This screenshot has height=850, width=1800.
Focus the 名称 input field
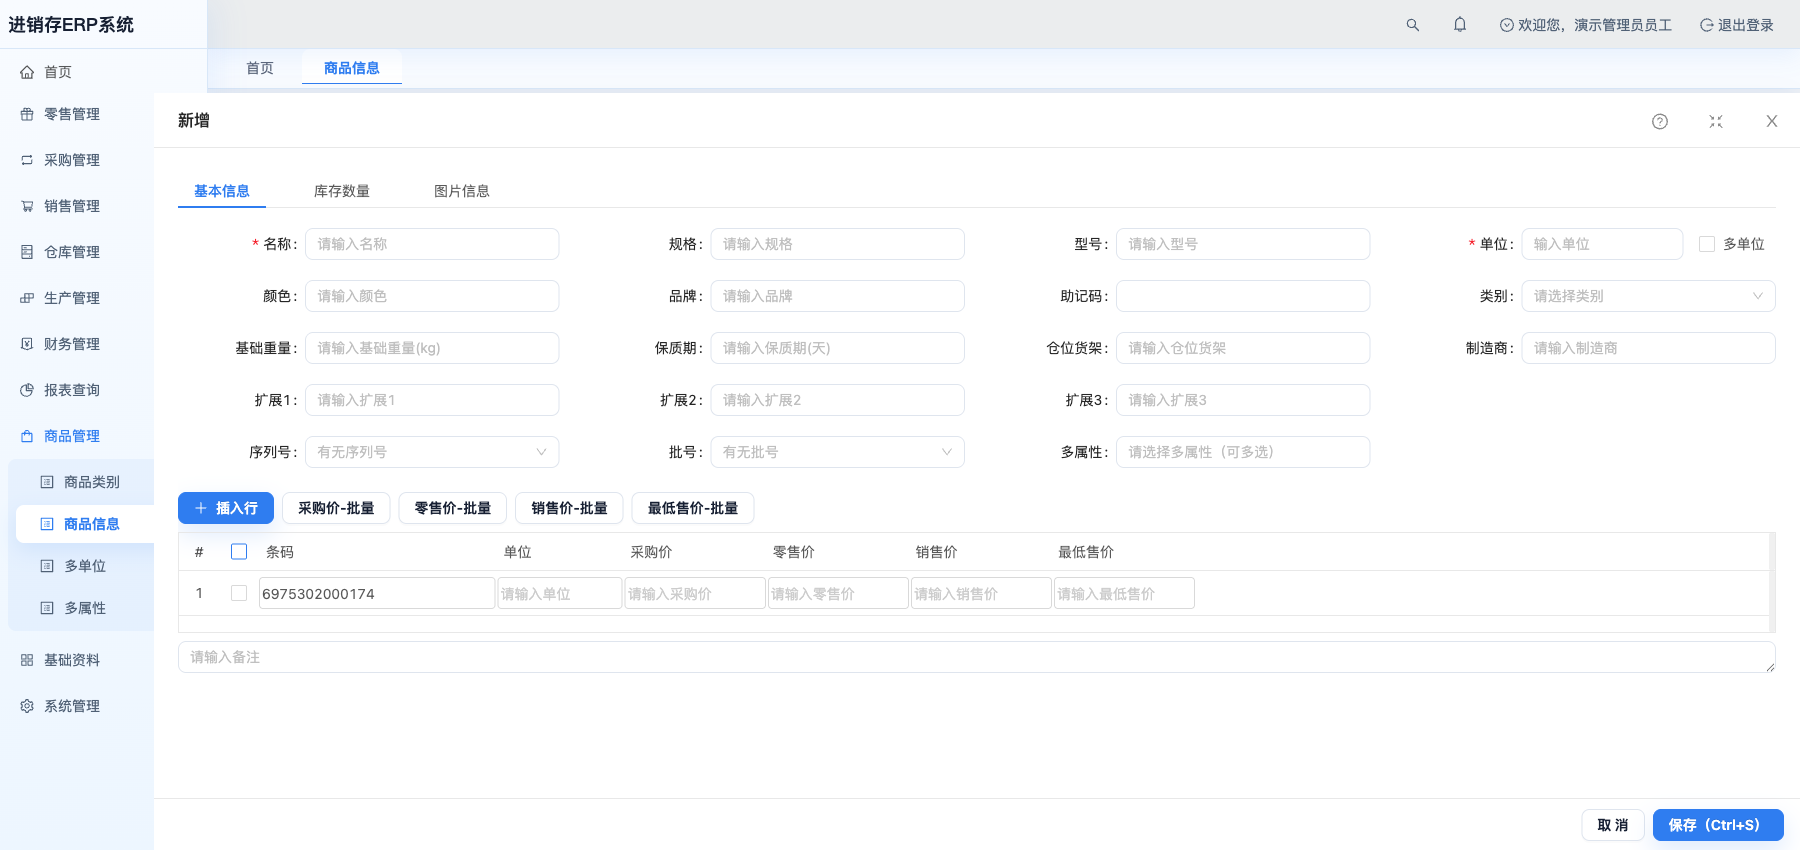[432, 244]
